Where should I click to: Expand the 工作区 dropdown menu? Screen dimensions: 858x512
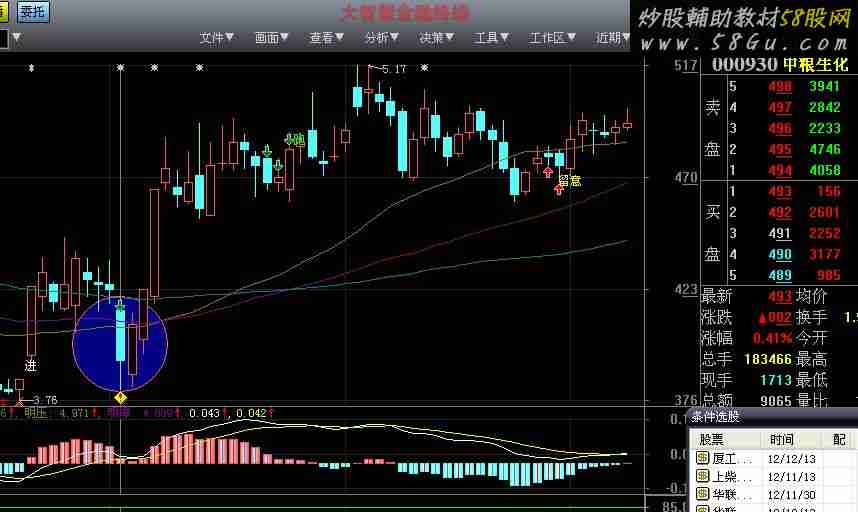[x=552, y=38]
